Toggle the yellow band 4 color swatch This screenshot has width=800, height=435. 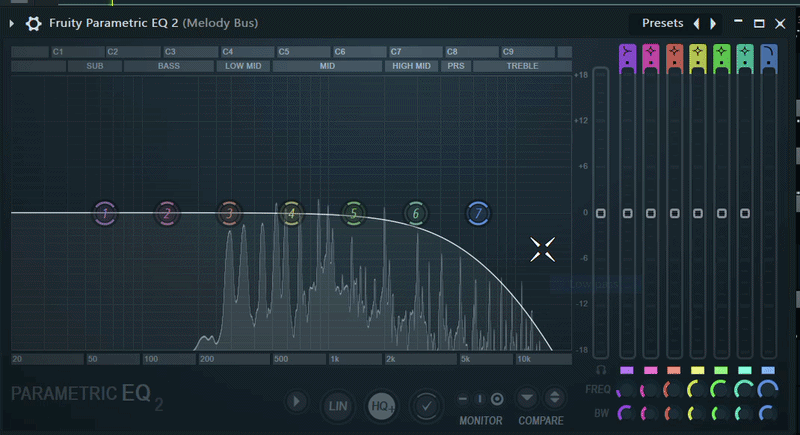tap(697, 370)
